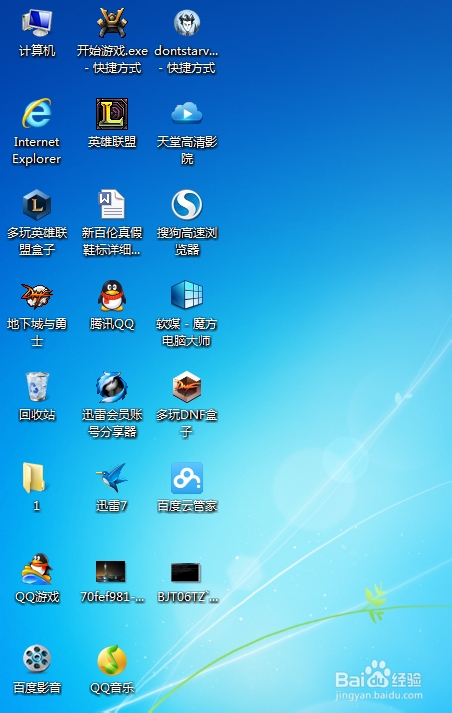Select the 百度影音 film reel icon
The width and height of the screenshot is (452, 713).
coord(37,659)
